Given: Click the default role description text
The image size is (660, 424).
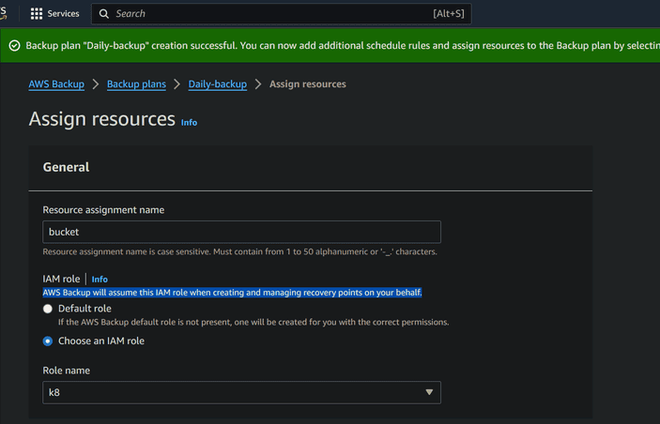Looking at the screenshot, I should [253, 322].
